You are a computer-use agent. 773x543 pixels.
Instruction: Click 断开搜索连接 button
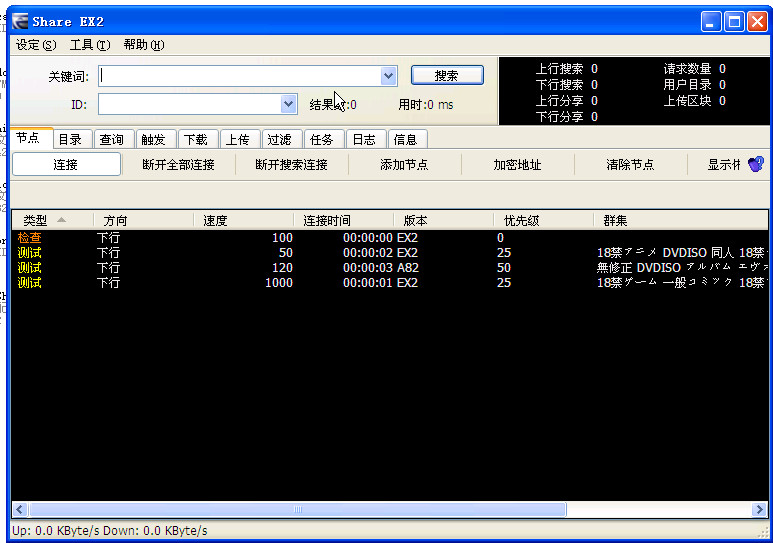(x=292, y=164)
